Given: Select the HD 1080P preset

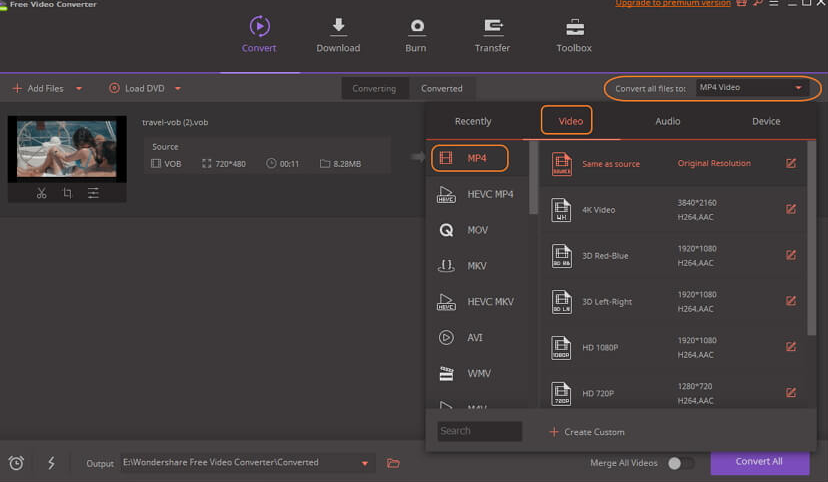Looking at the screenshot, I should (672, 347).
